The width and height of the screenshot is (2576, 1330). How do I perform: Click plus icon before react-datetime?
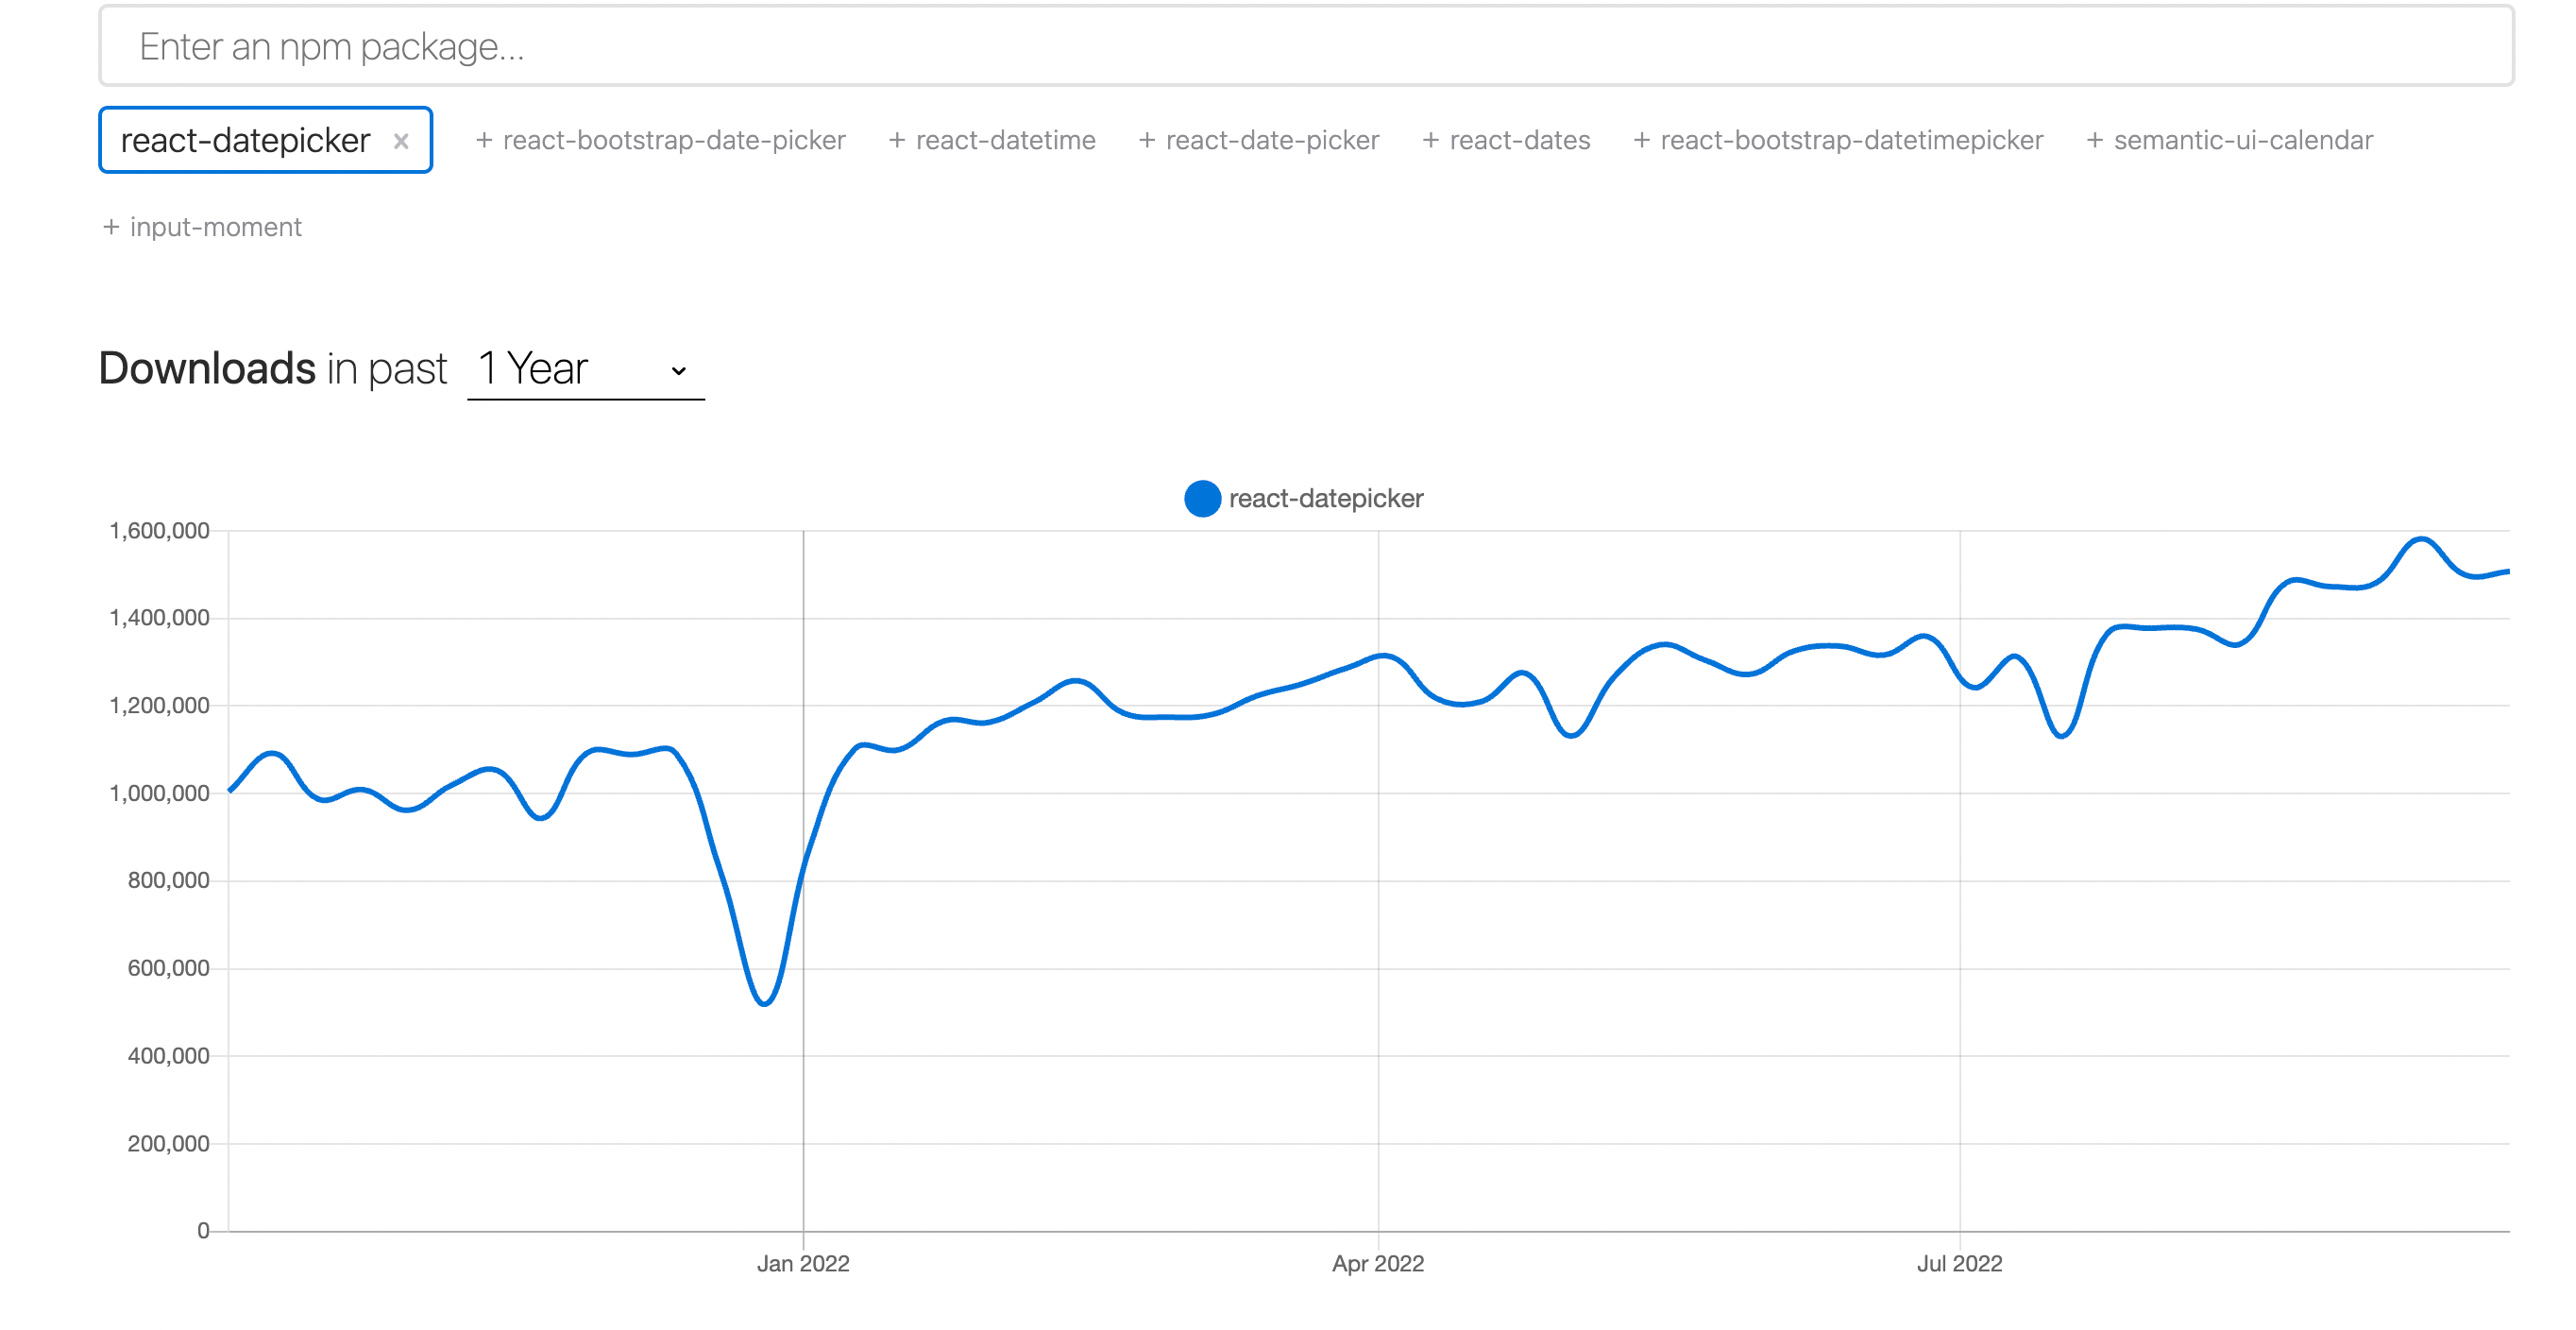[x=897, y=140]
